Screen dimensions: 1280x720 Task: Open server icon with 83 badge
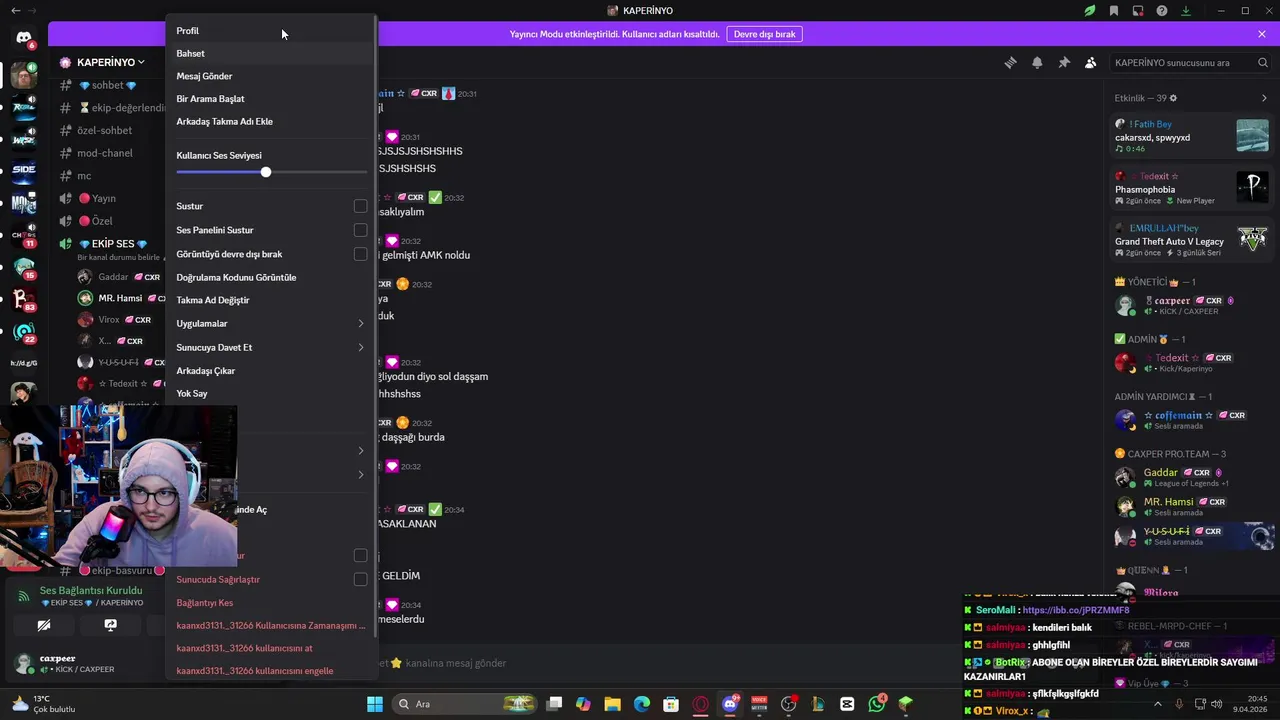pos(24,298)
